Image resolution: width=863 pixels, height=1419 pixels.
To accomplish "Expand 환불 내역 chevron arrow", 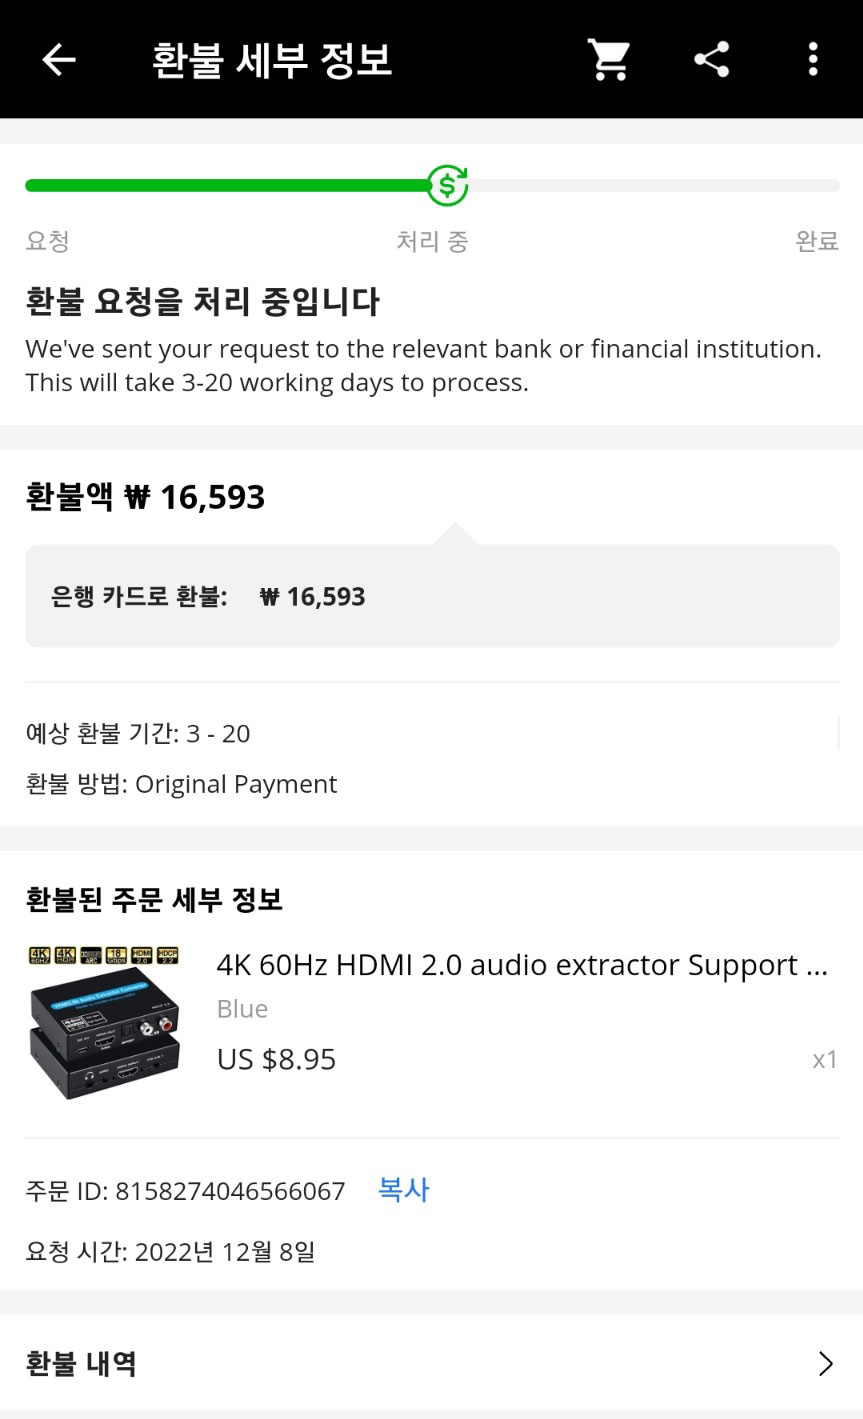I will click(x=825, y=1364).
